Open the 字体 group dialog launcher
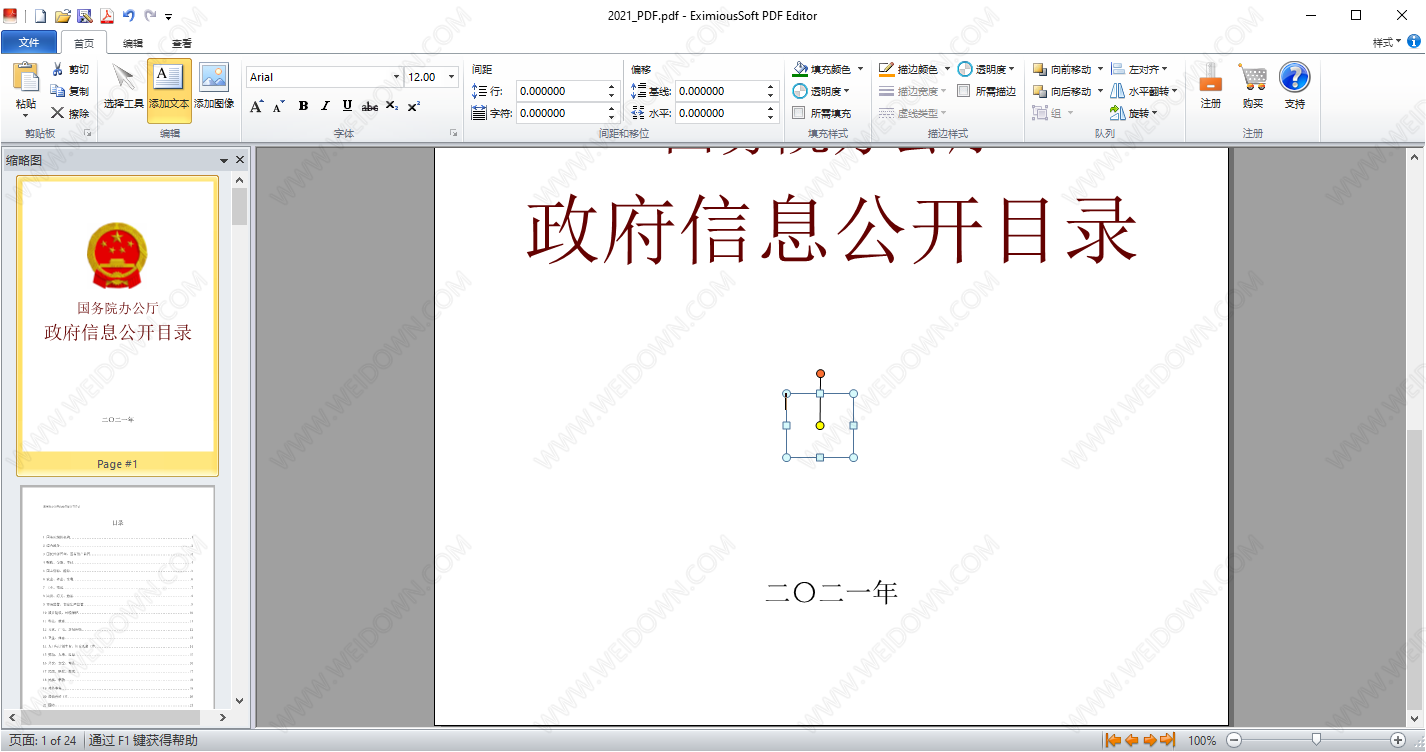 tap(453, 133)
